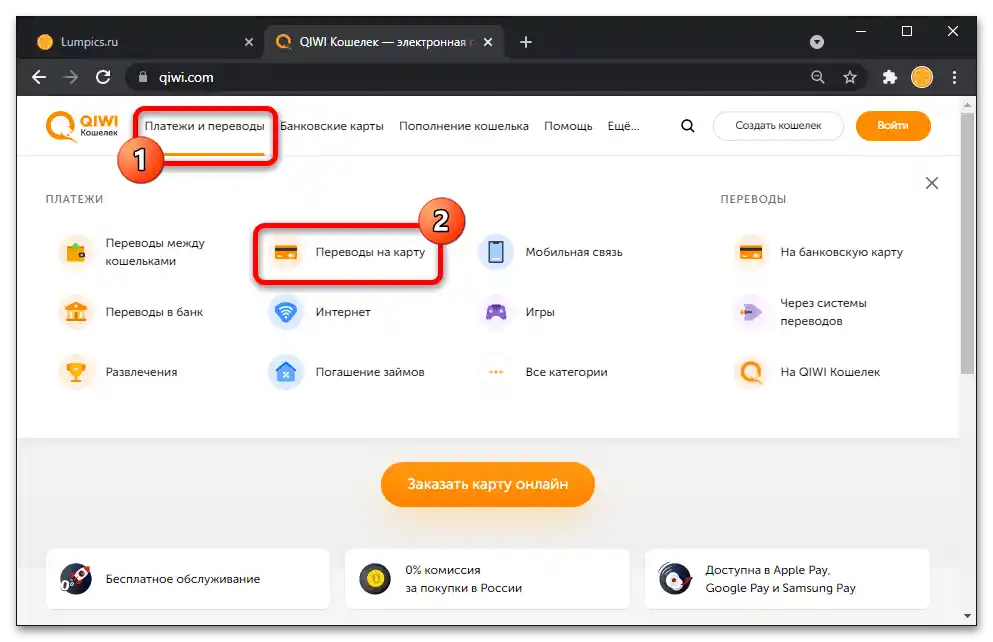Go back with the browser back arrow

click(39, 77)
